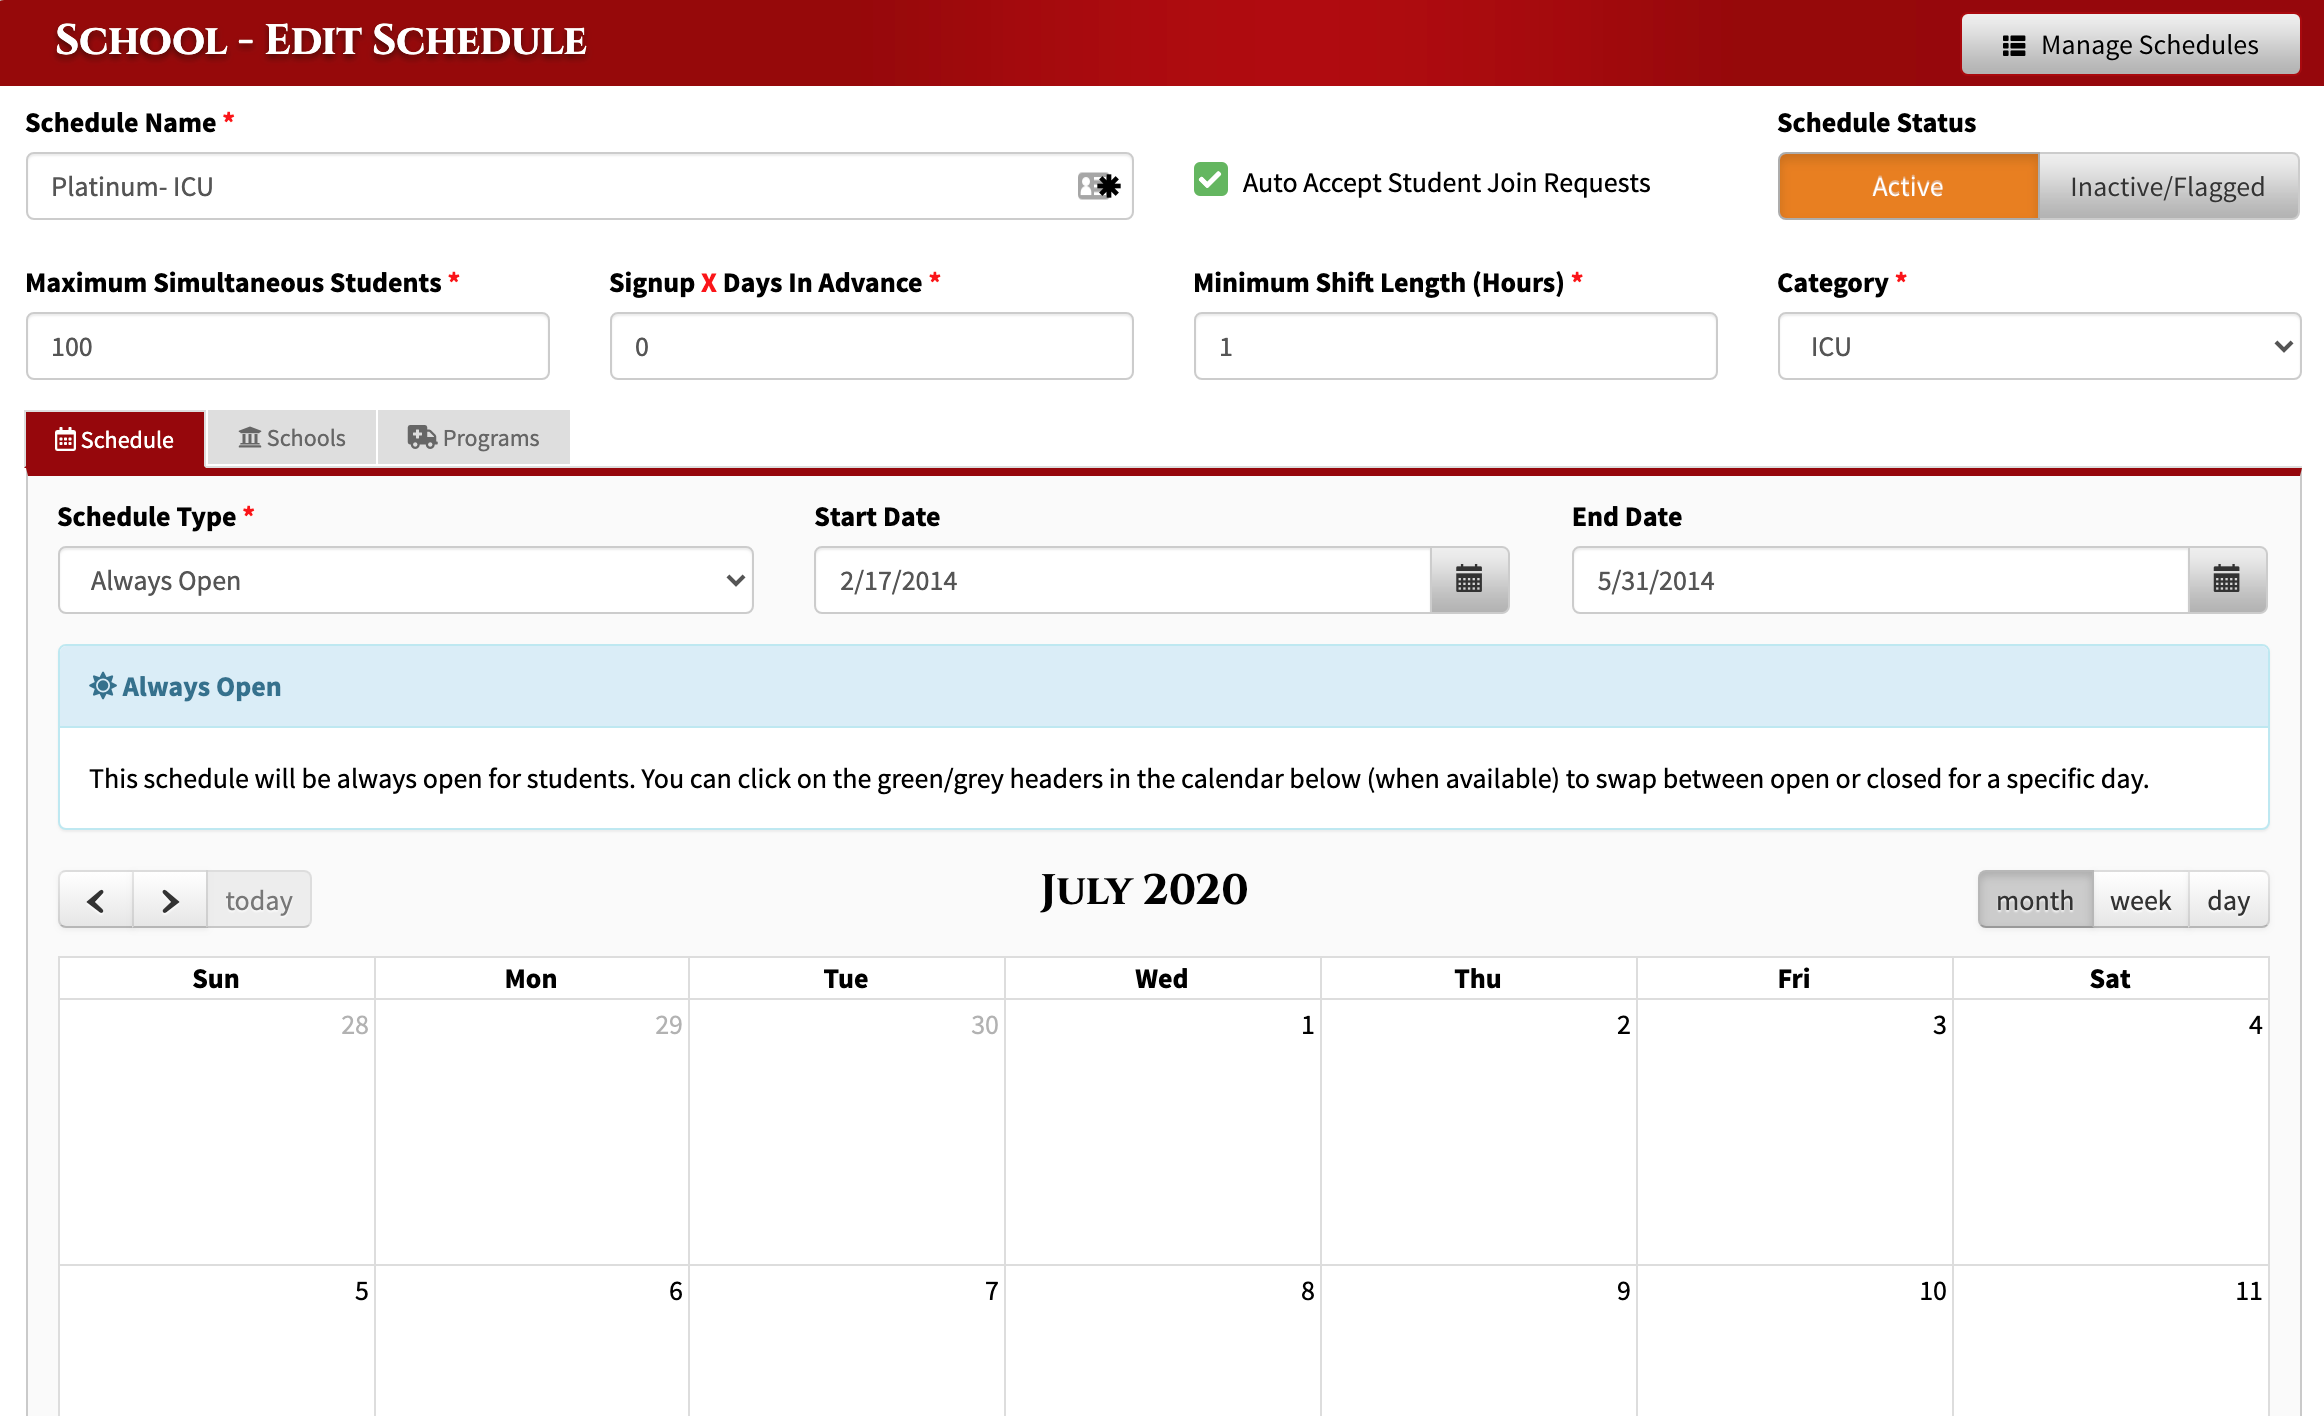This screenshot has height=1416, width=2324.
Task: Click the Maximum Simultaneous Students field
Action: pyautogui.click(x=288, y=346)
